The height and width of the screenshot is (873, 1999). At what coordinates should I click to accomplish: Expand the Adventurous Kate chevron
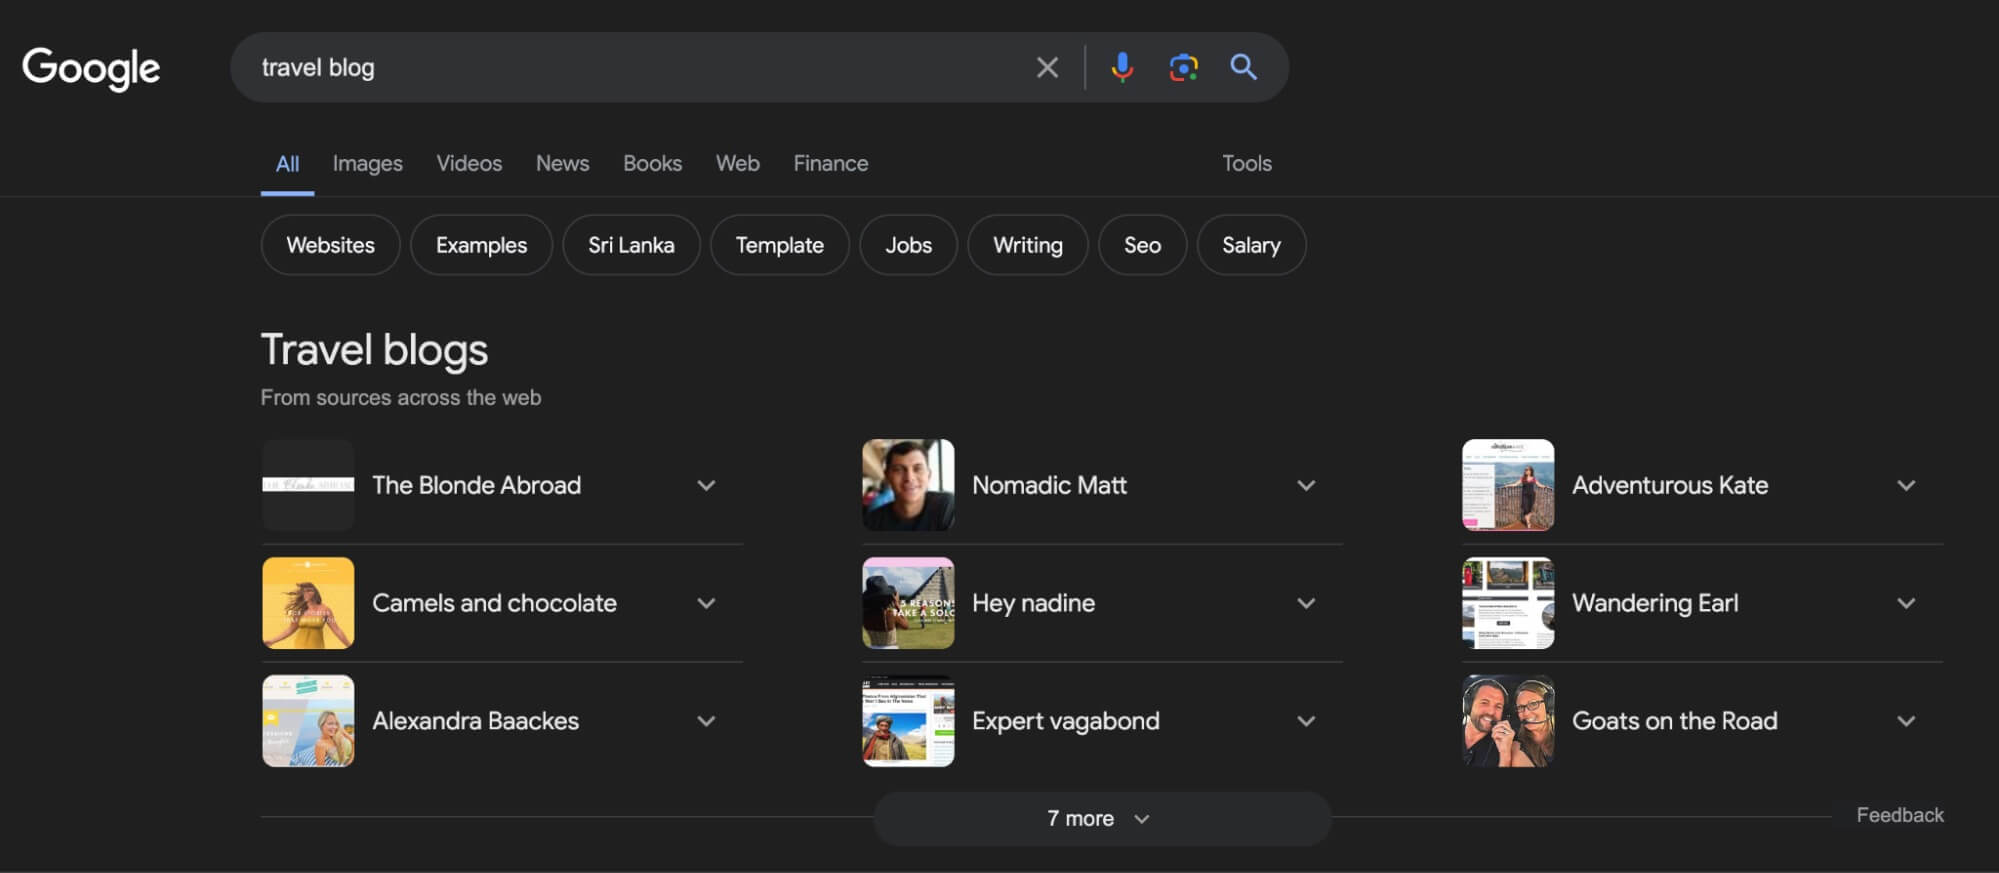pos(1906,485)
